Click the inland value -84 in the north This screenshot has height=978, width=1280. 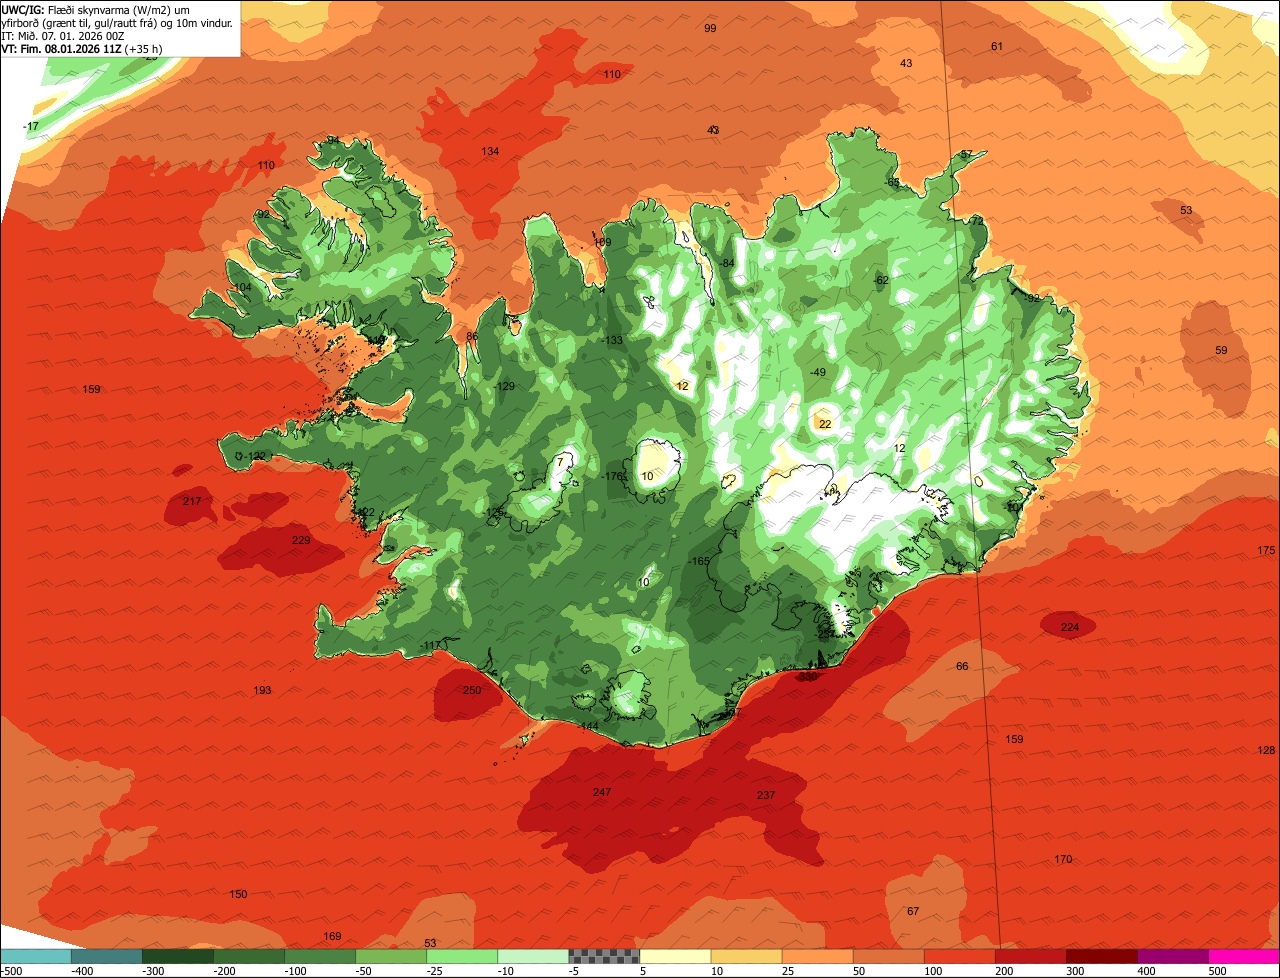pos(727,263)
